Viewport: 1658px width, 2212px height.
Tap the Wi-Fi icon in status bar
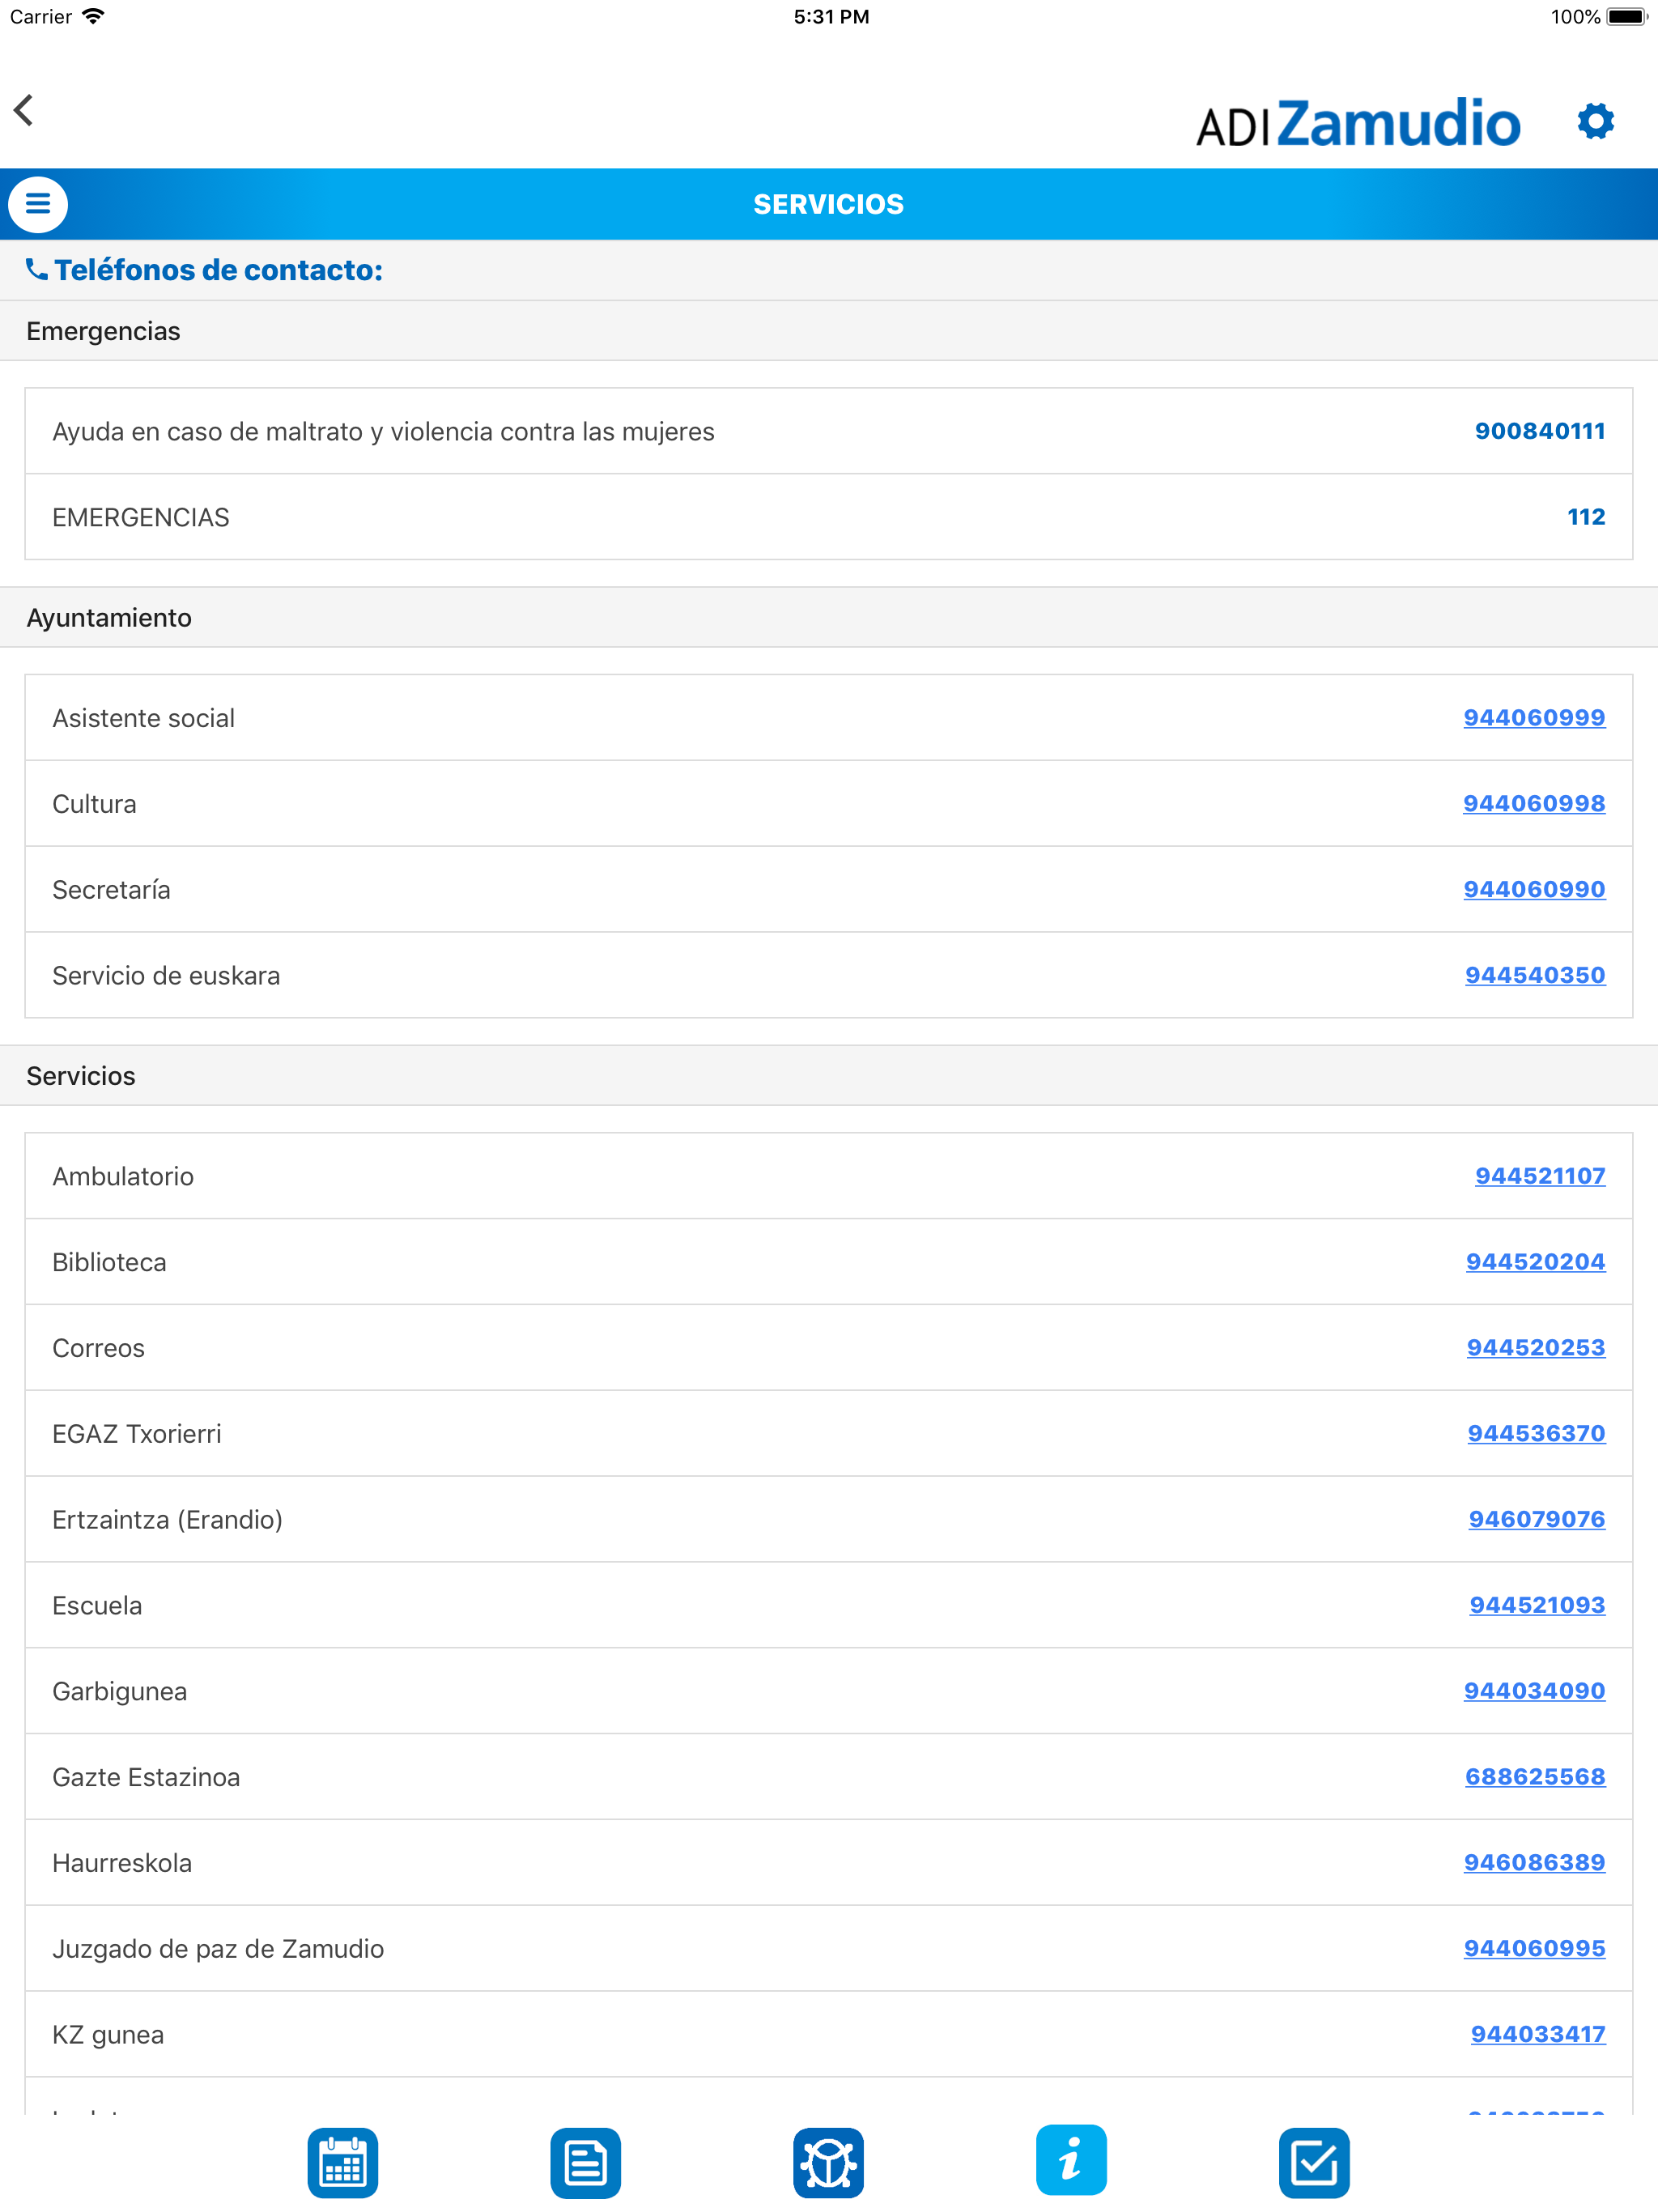(93, 16)
